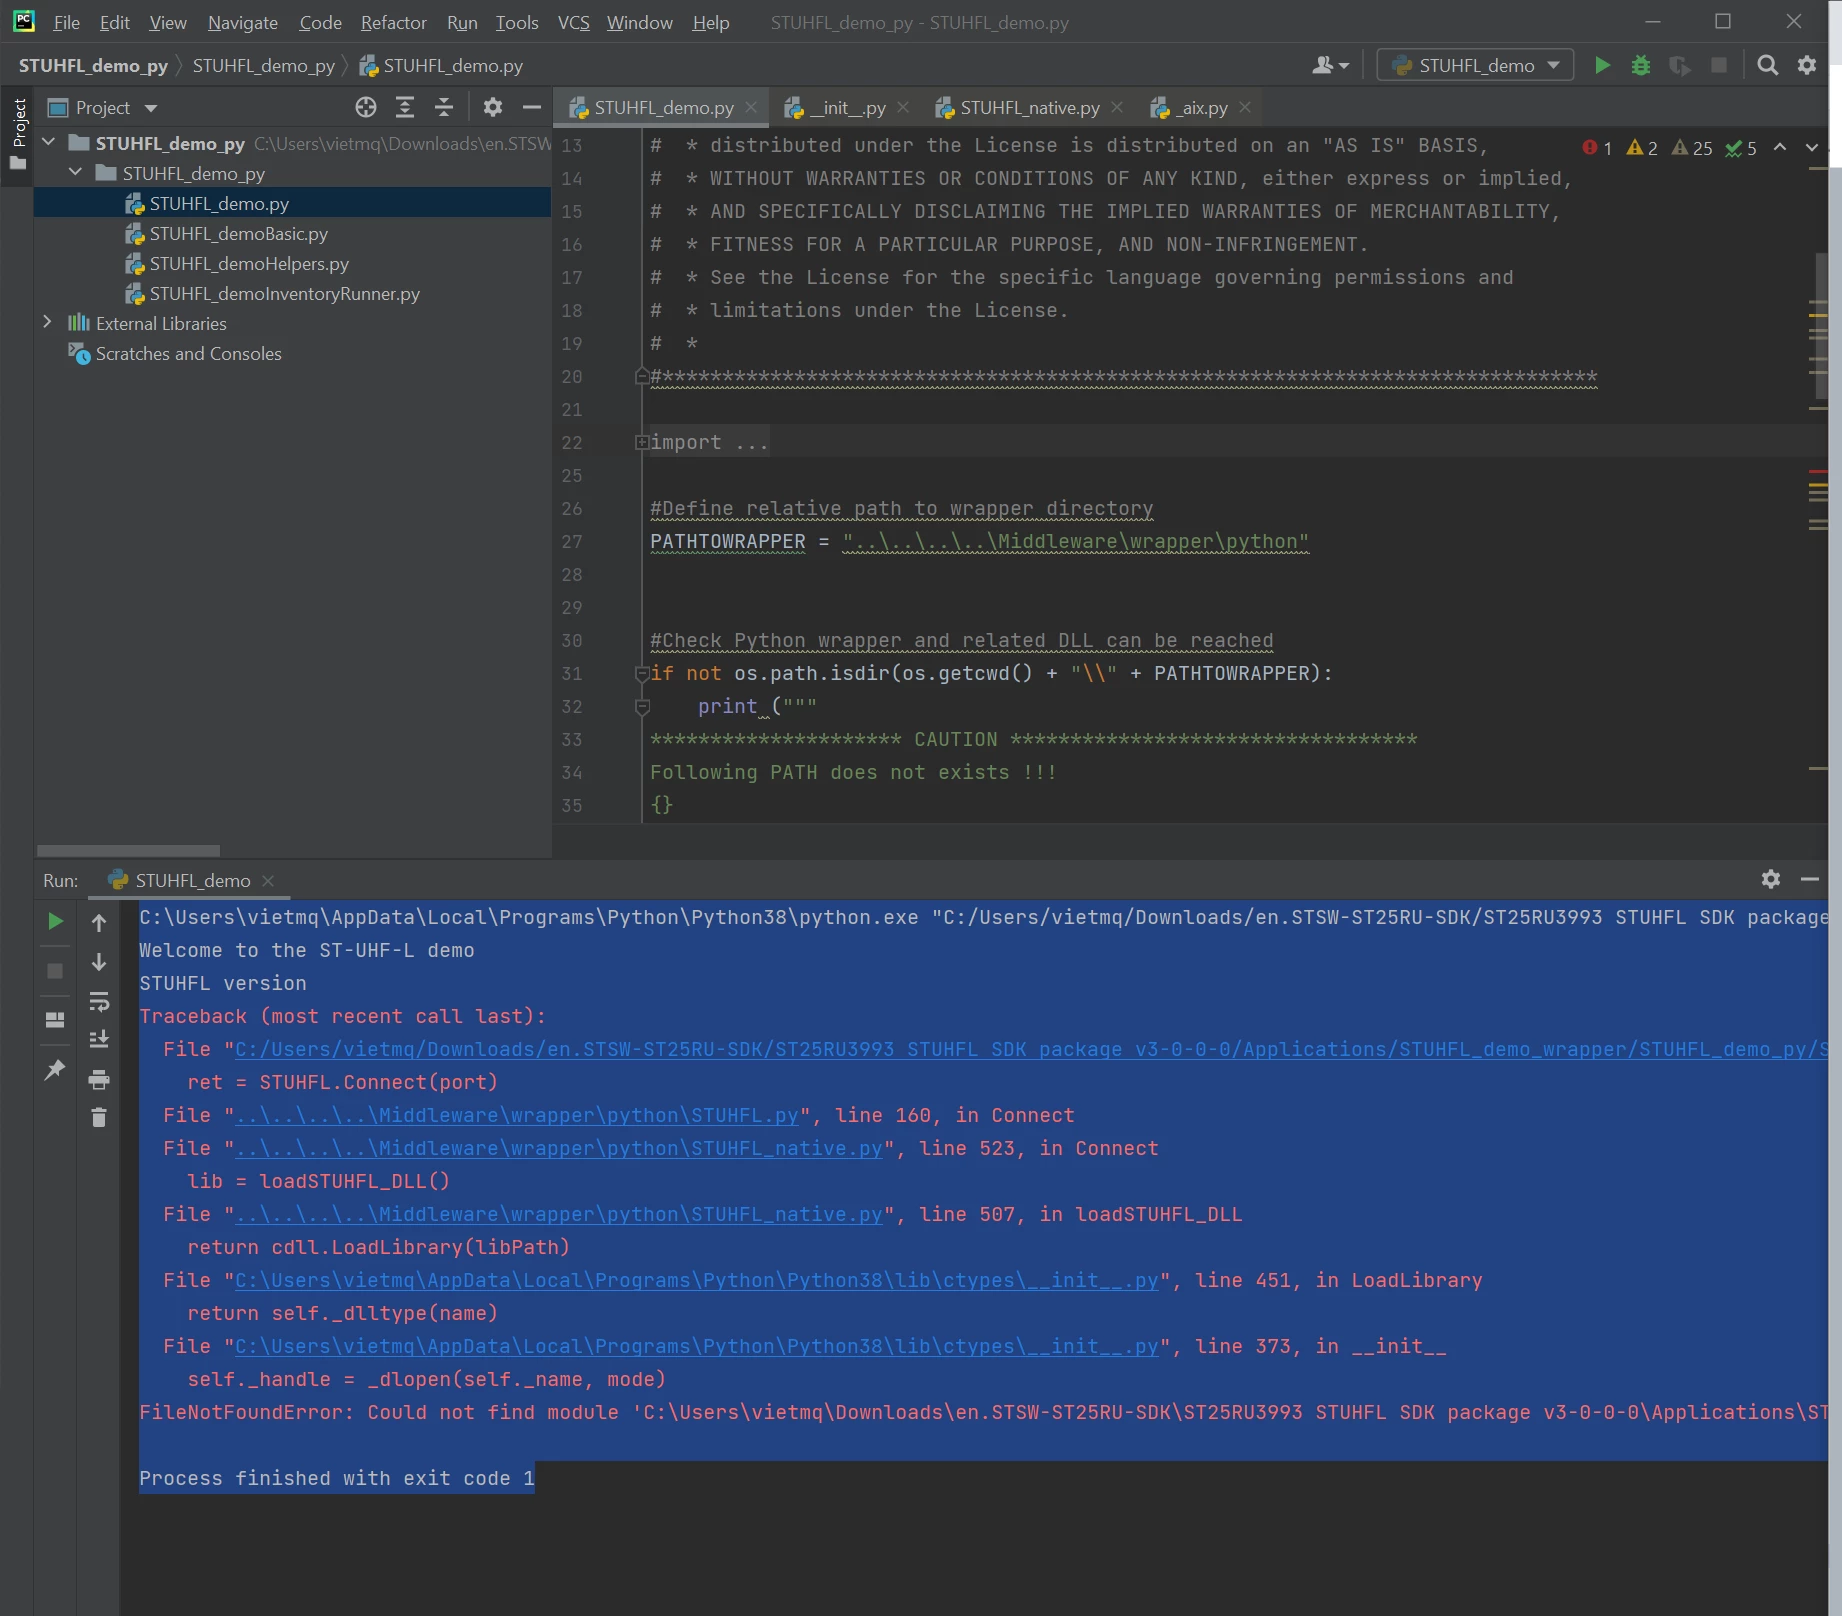Collapse the STUHFL_demo_py subfolder
This screenshot has width=1842, height=1616.
(75, 173)
